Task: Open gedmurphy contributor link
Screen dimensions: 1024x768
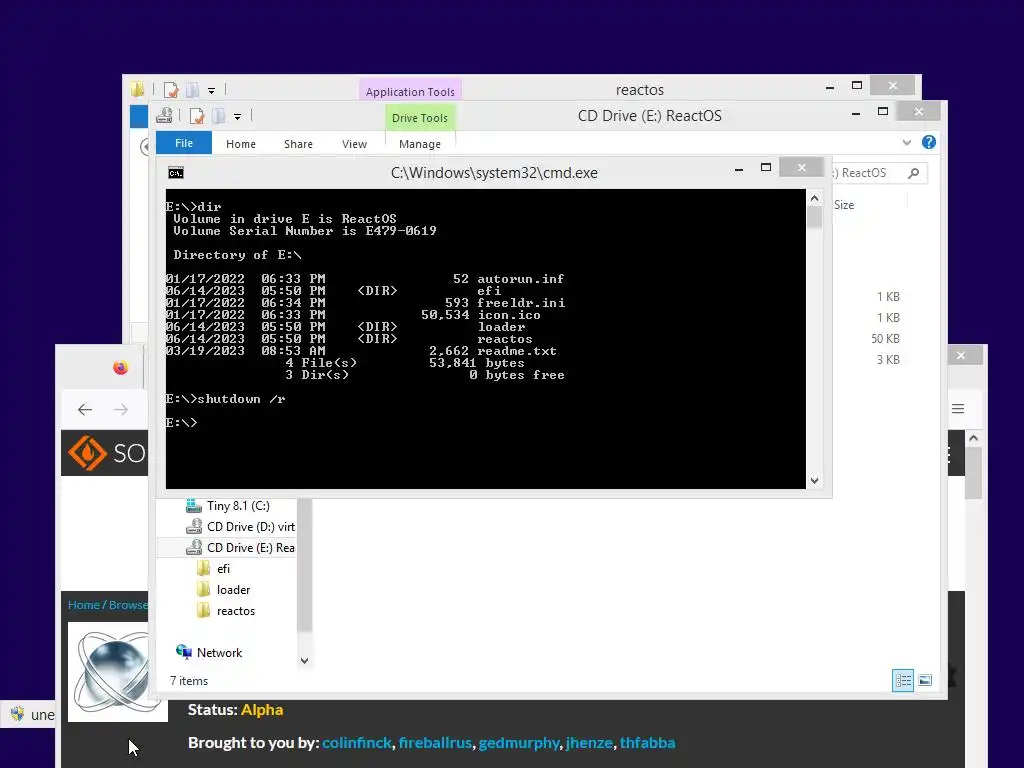Action: click(x=519, y=743)
